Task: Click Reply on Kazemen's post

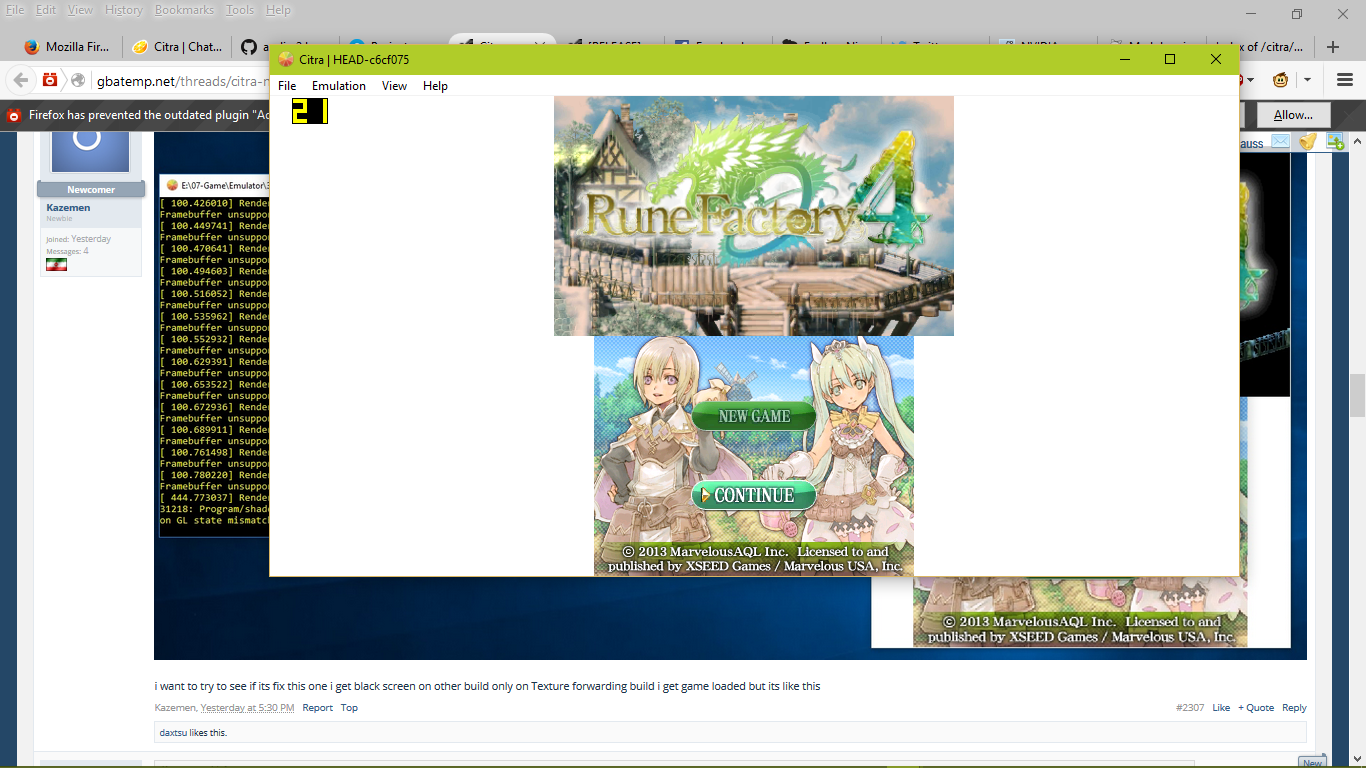Action: [1294, 708]
